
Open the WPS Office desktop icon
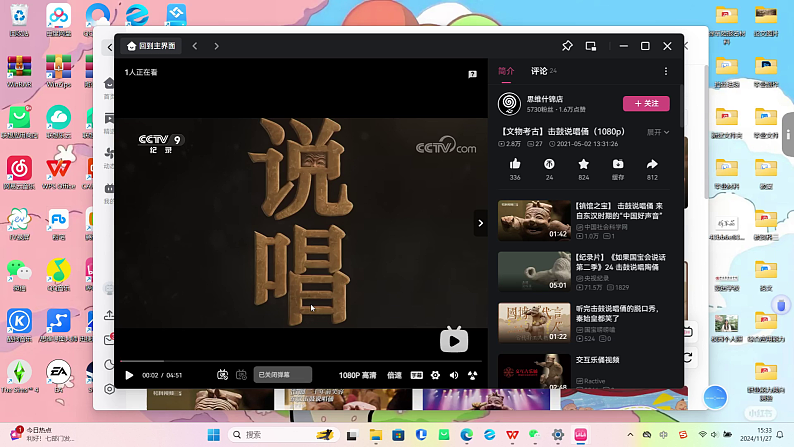[x=58, y=173]
